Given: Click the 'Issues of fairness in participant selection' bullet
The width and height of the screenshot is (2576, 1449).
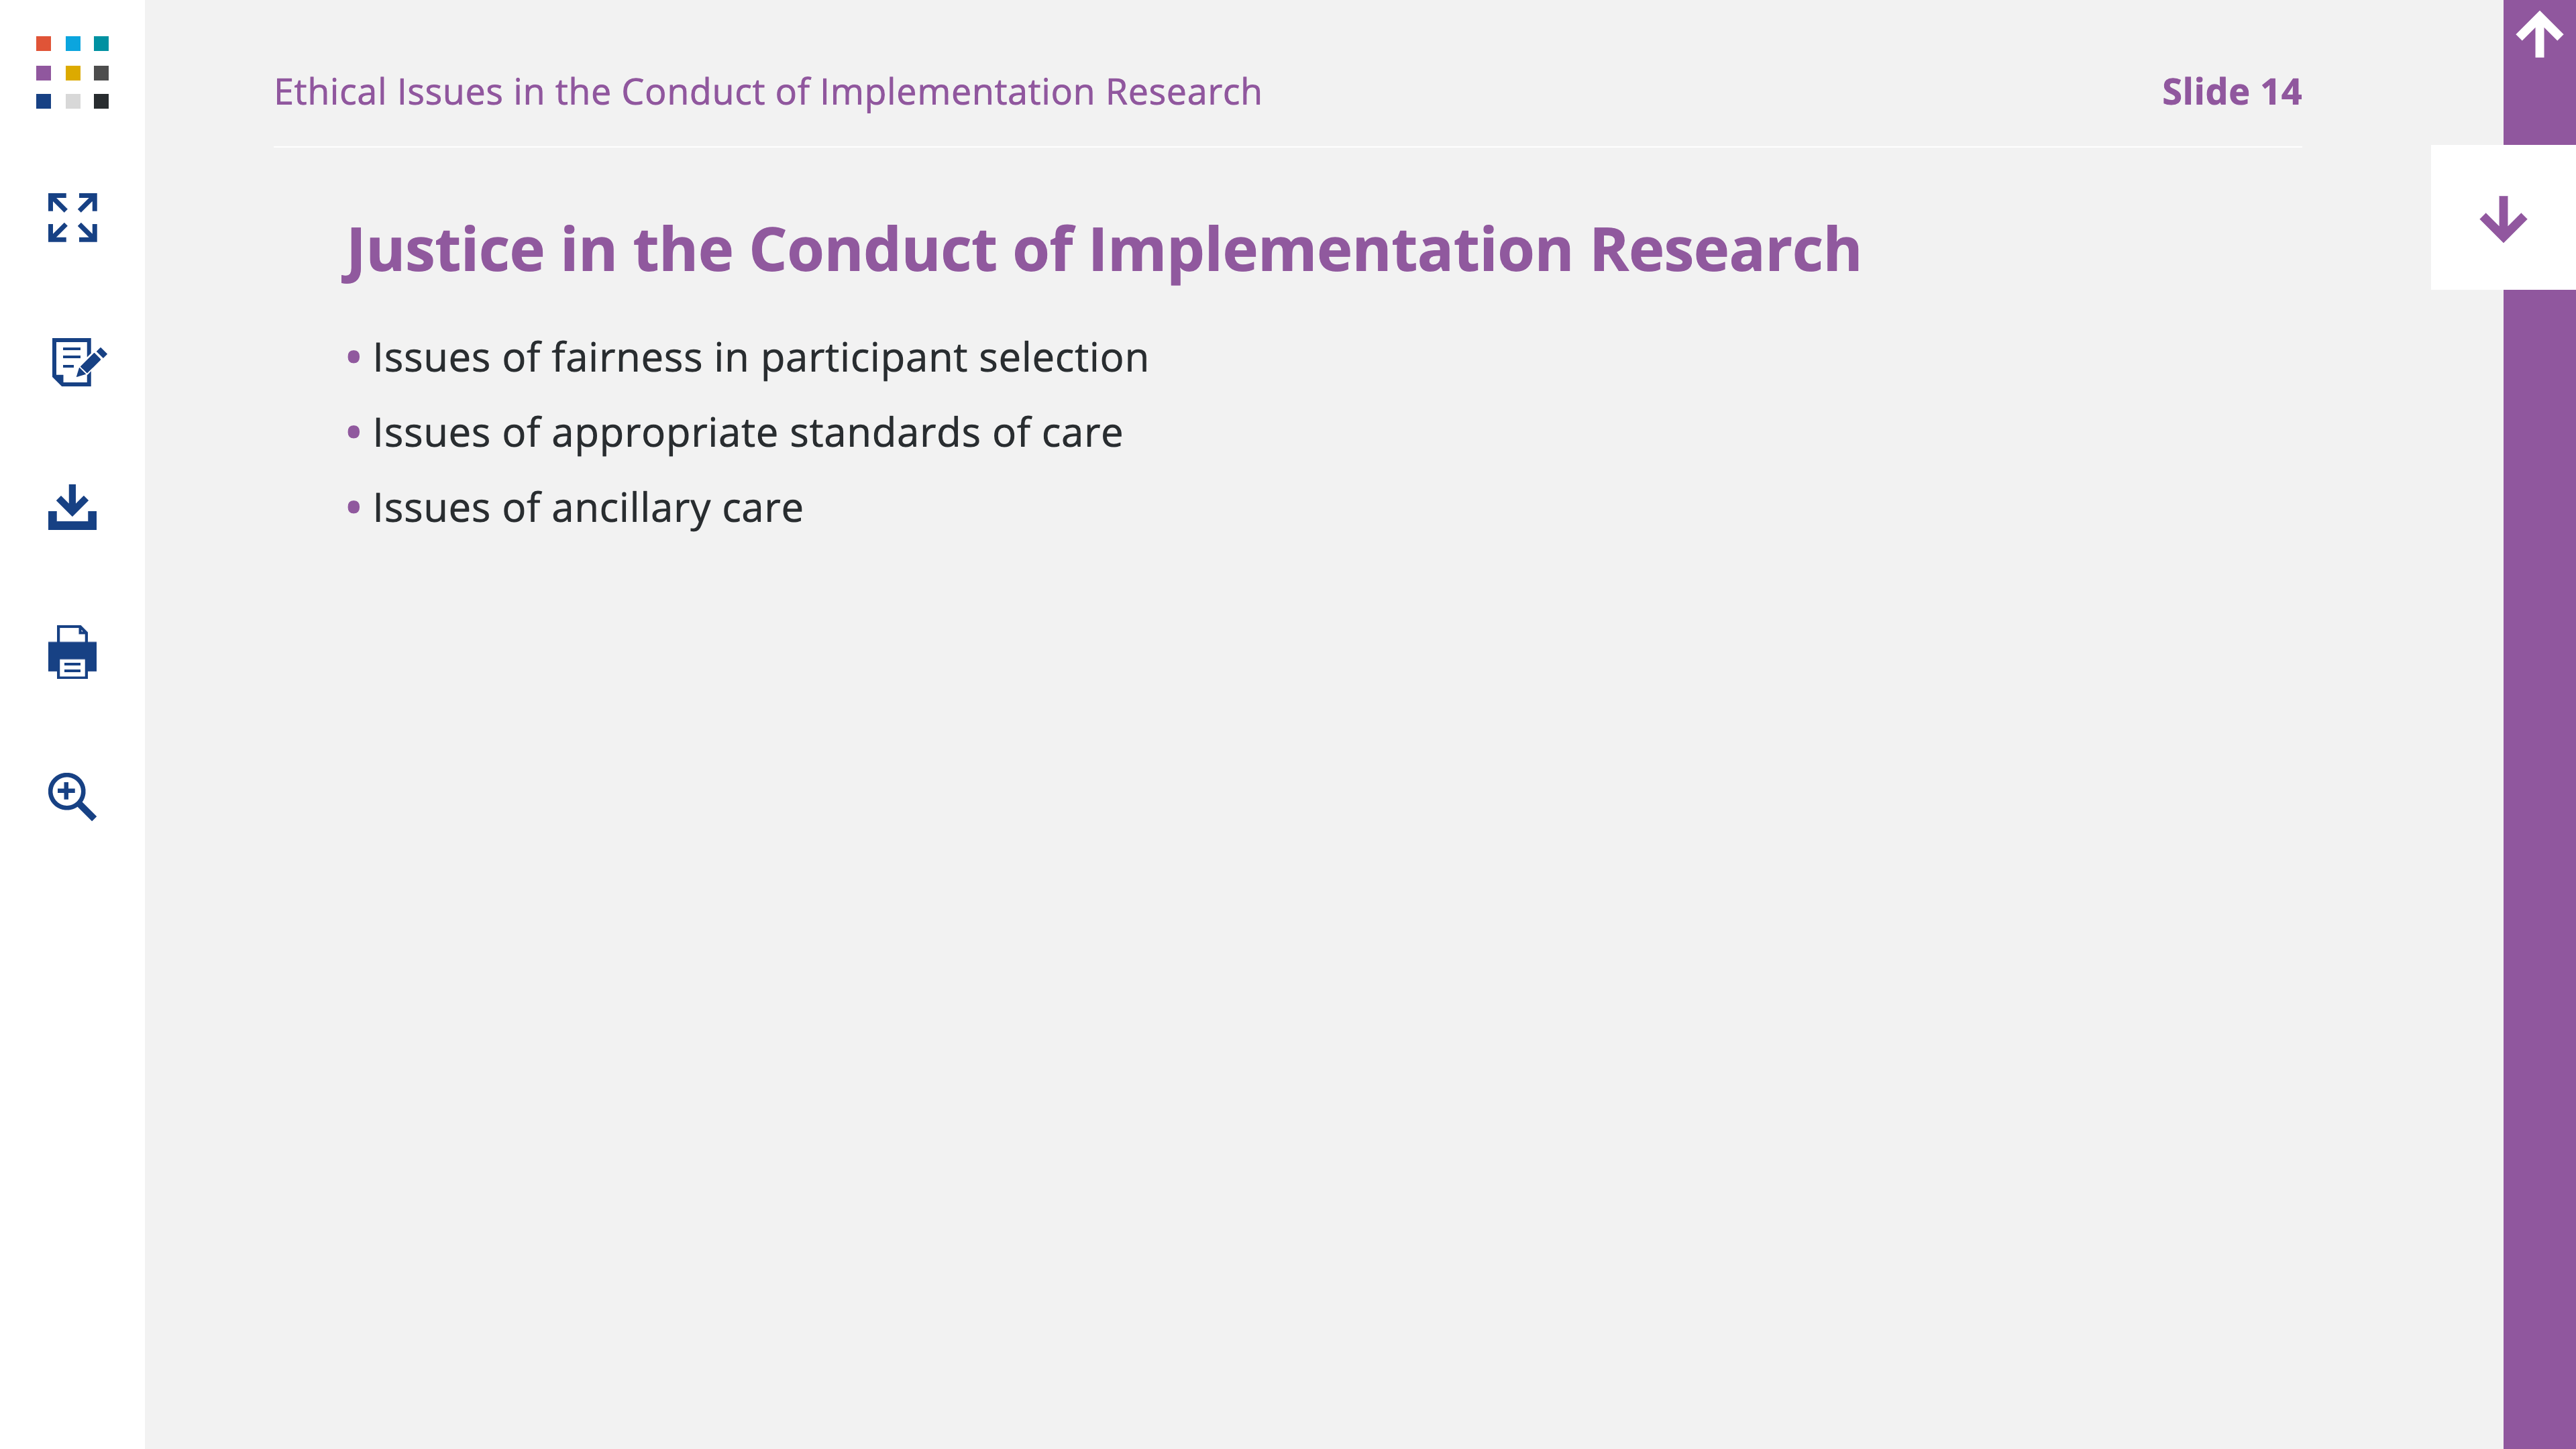Looking at the screenshot, I should tap(760, 358).
